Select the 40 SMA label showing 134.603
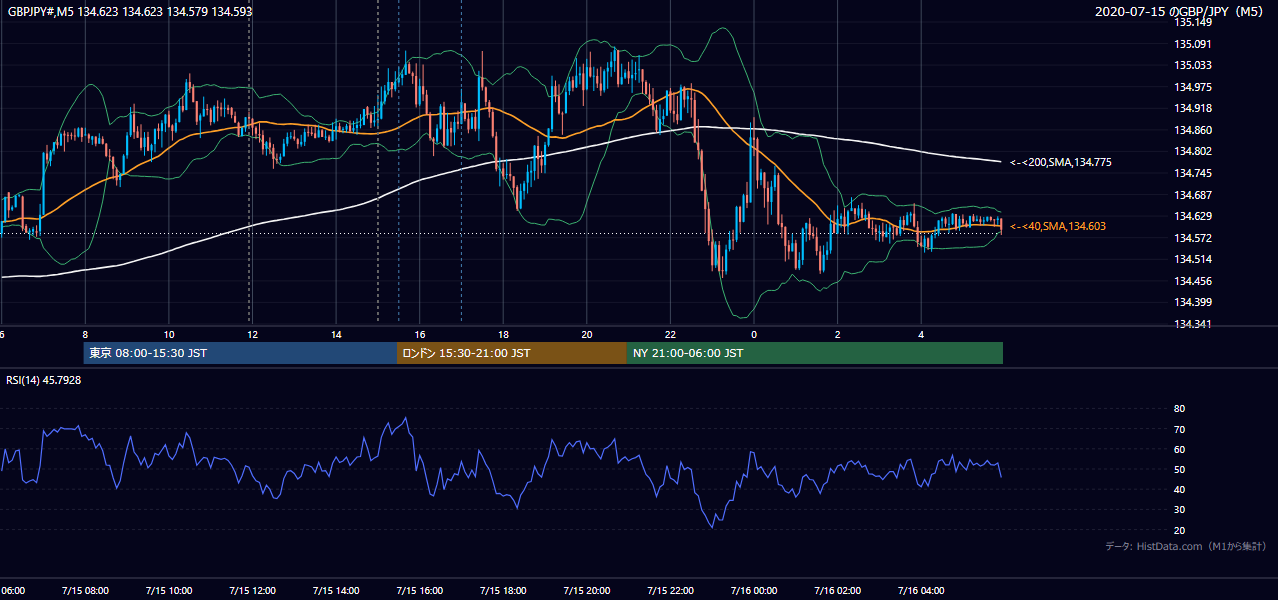 click(x=1058, y=227)
